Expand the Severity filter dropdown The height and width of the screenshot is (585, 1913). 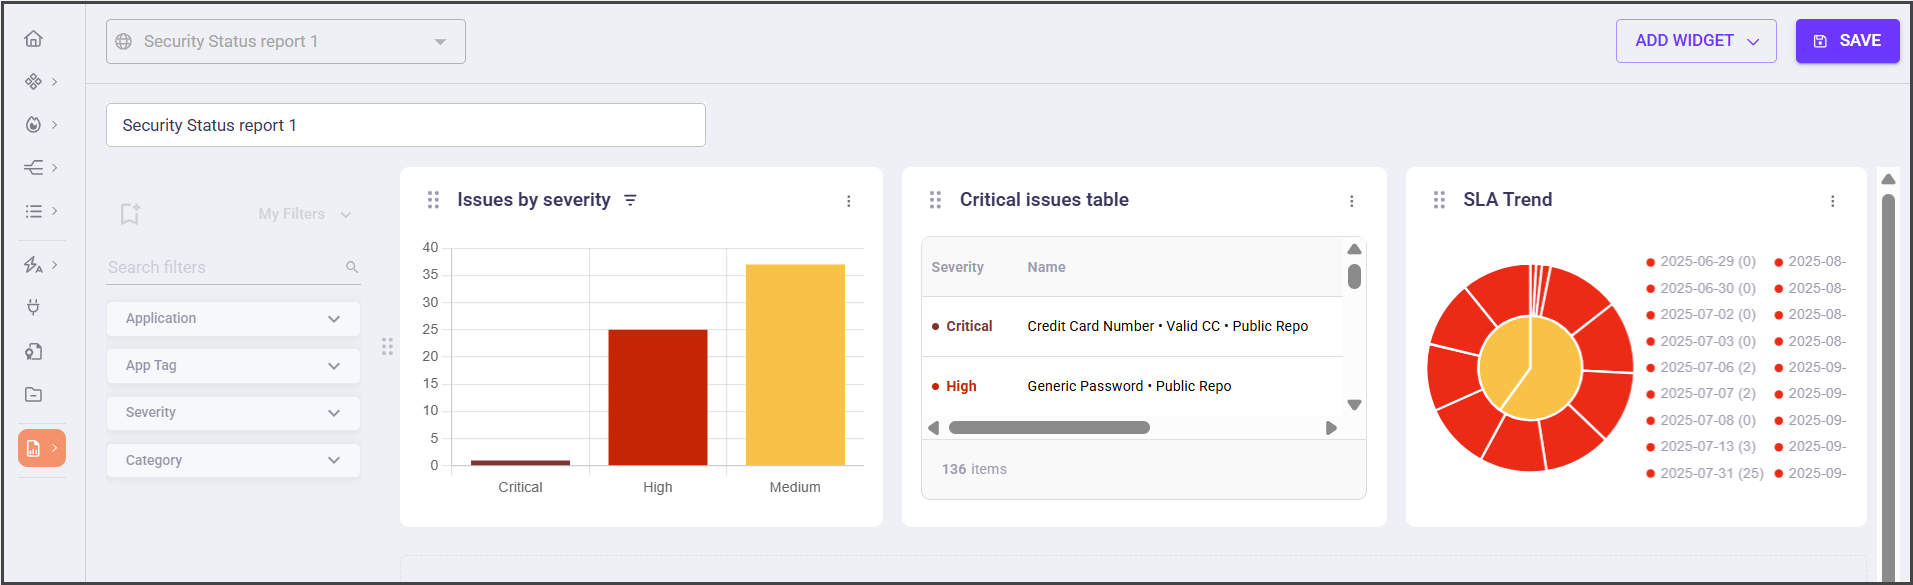click(x=233, y=413)
